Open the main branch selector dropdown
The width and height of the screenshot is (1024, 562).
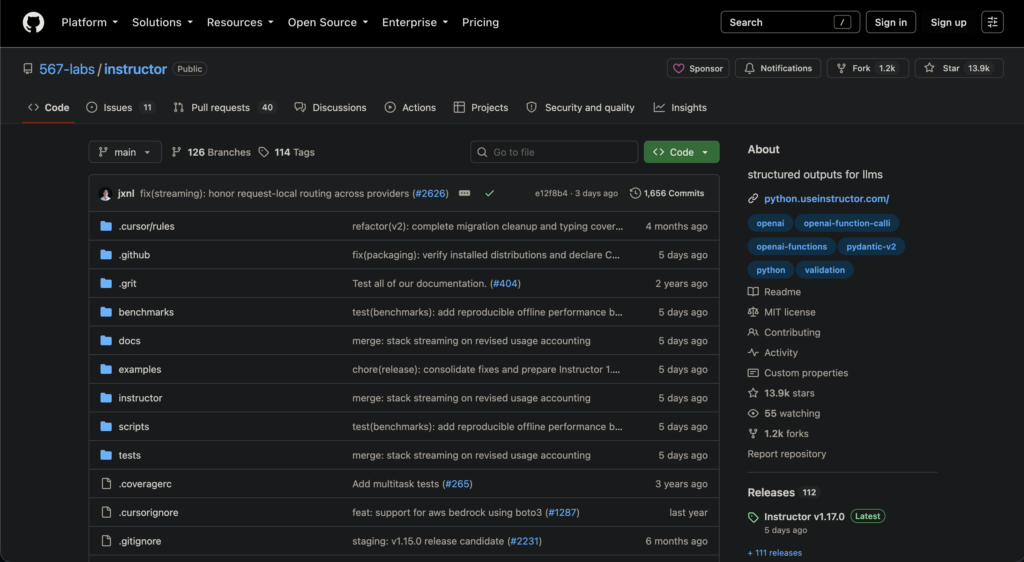125,152
